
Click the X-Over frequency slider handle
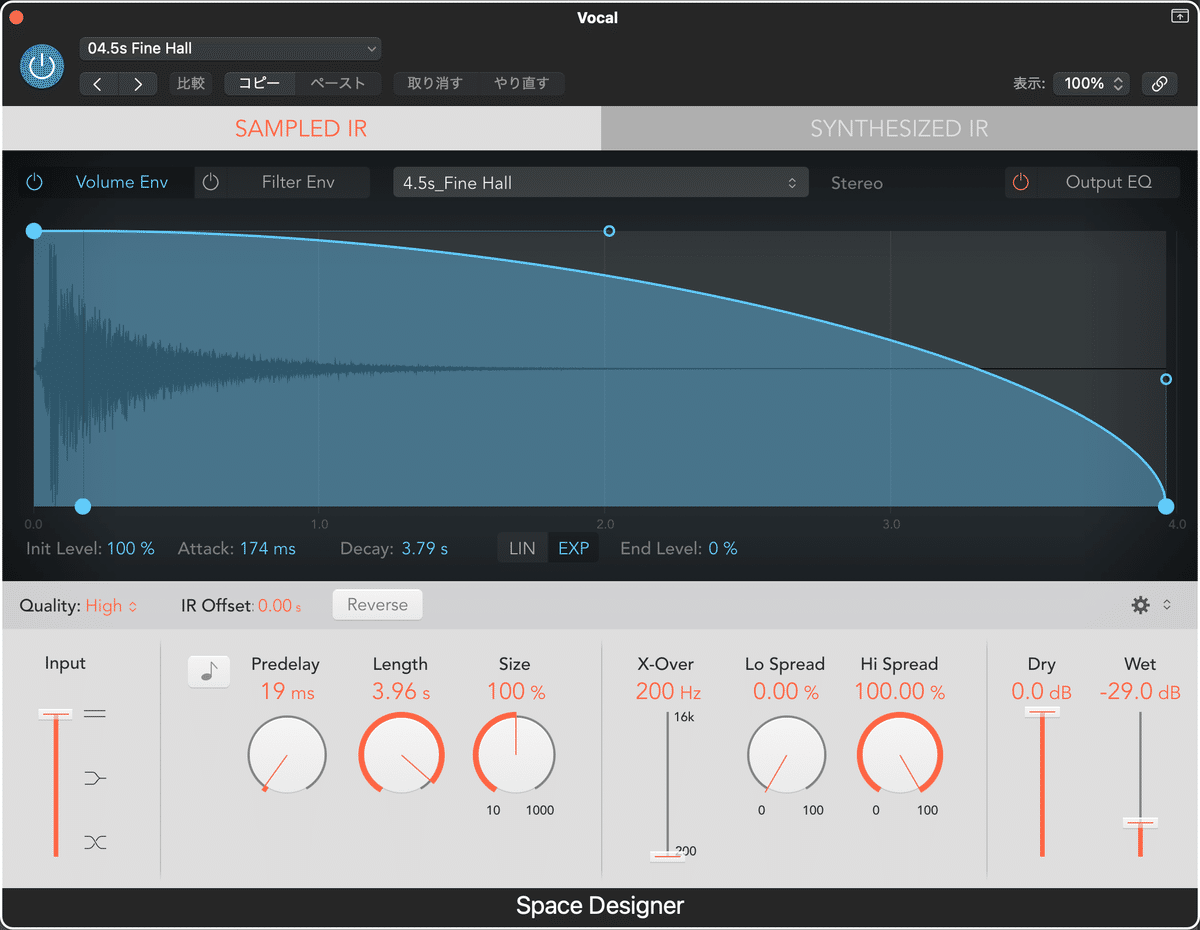click(667, 855)
